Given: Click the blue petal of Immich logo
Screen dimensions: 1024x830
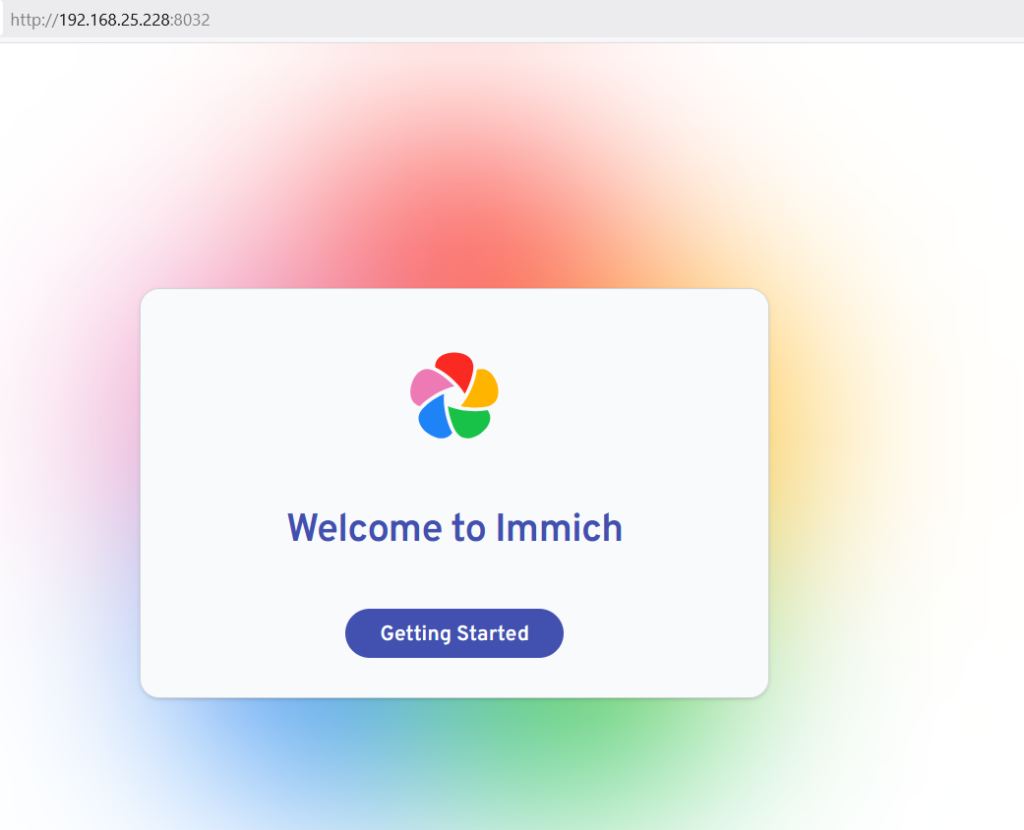Looking at the screenshot, I should (433, 418).
